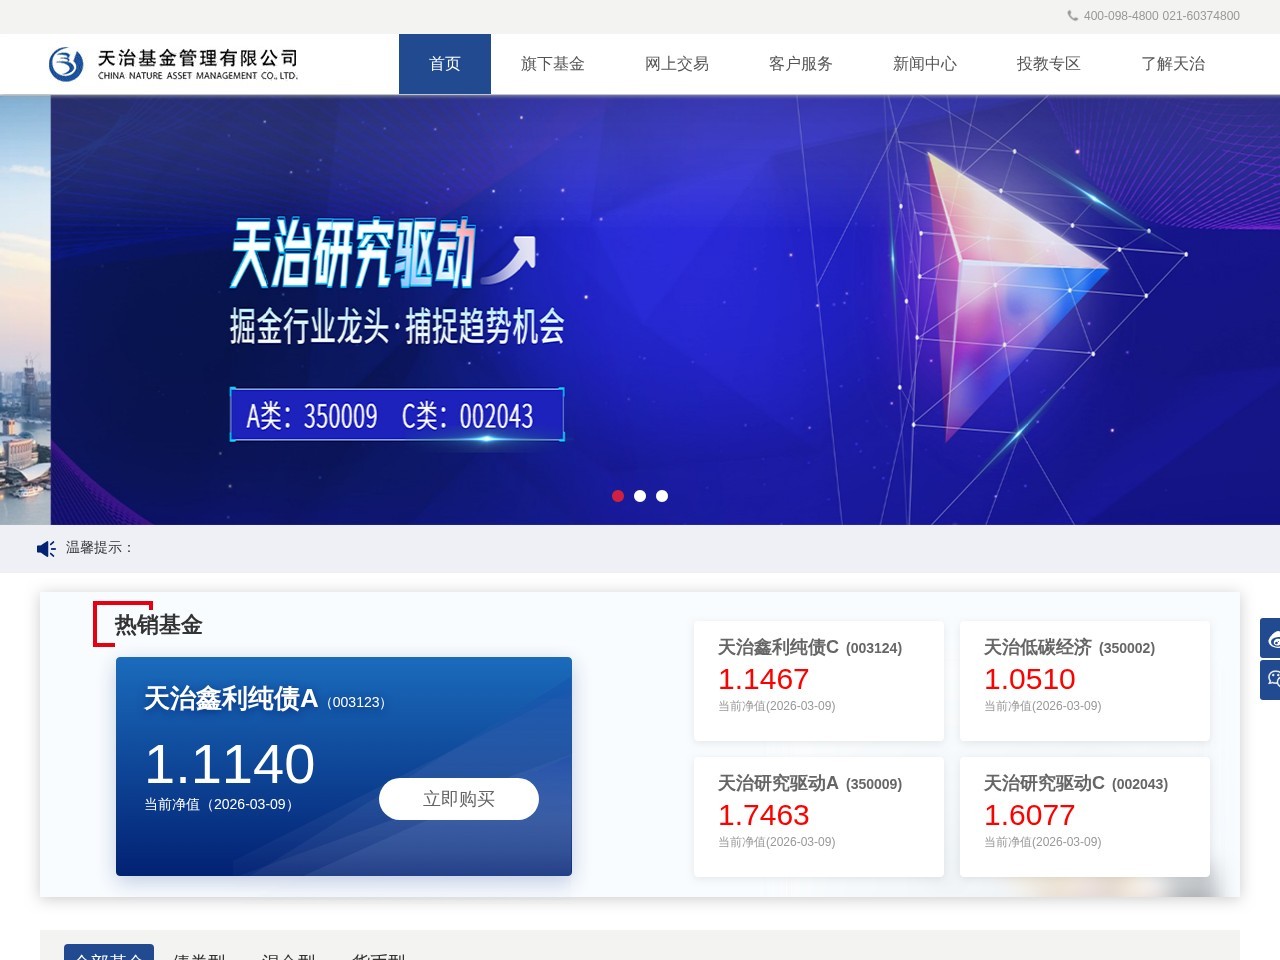Click the speaker icon beside 温馨提示
1280x960 pixels.
point(45,548)
